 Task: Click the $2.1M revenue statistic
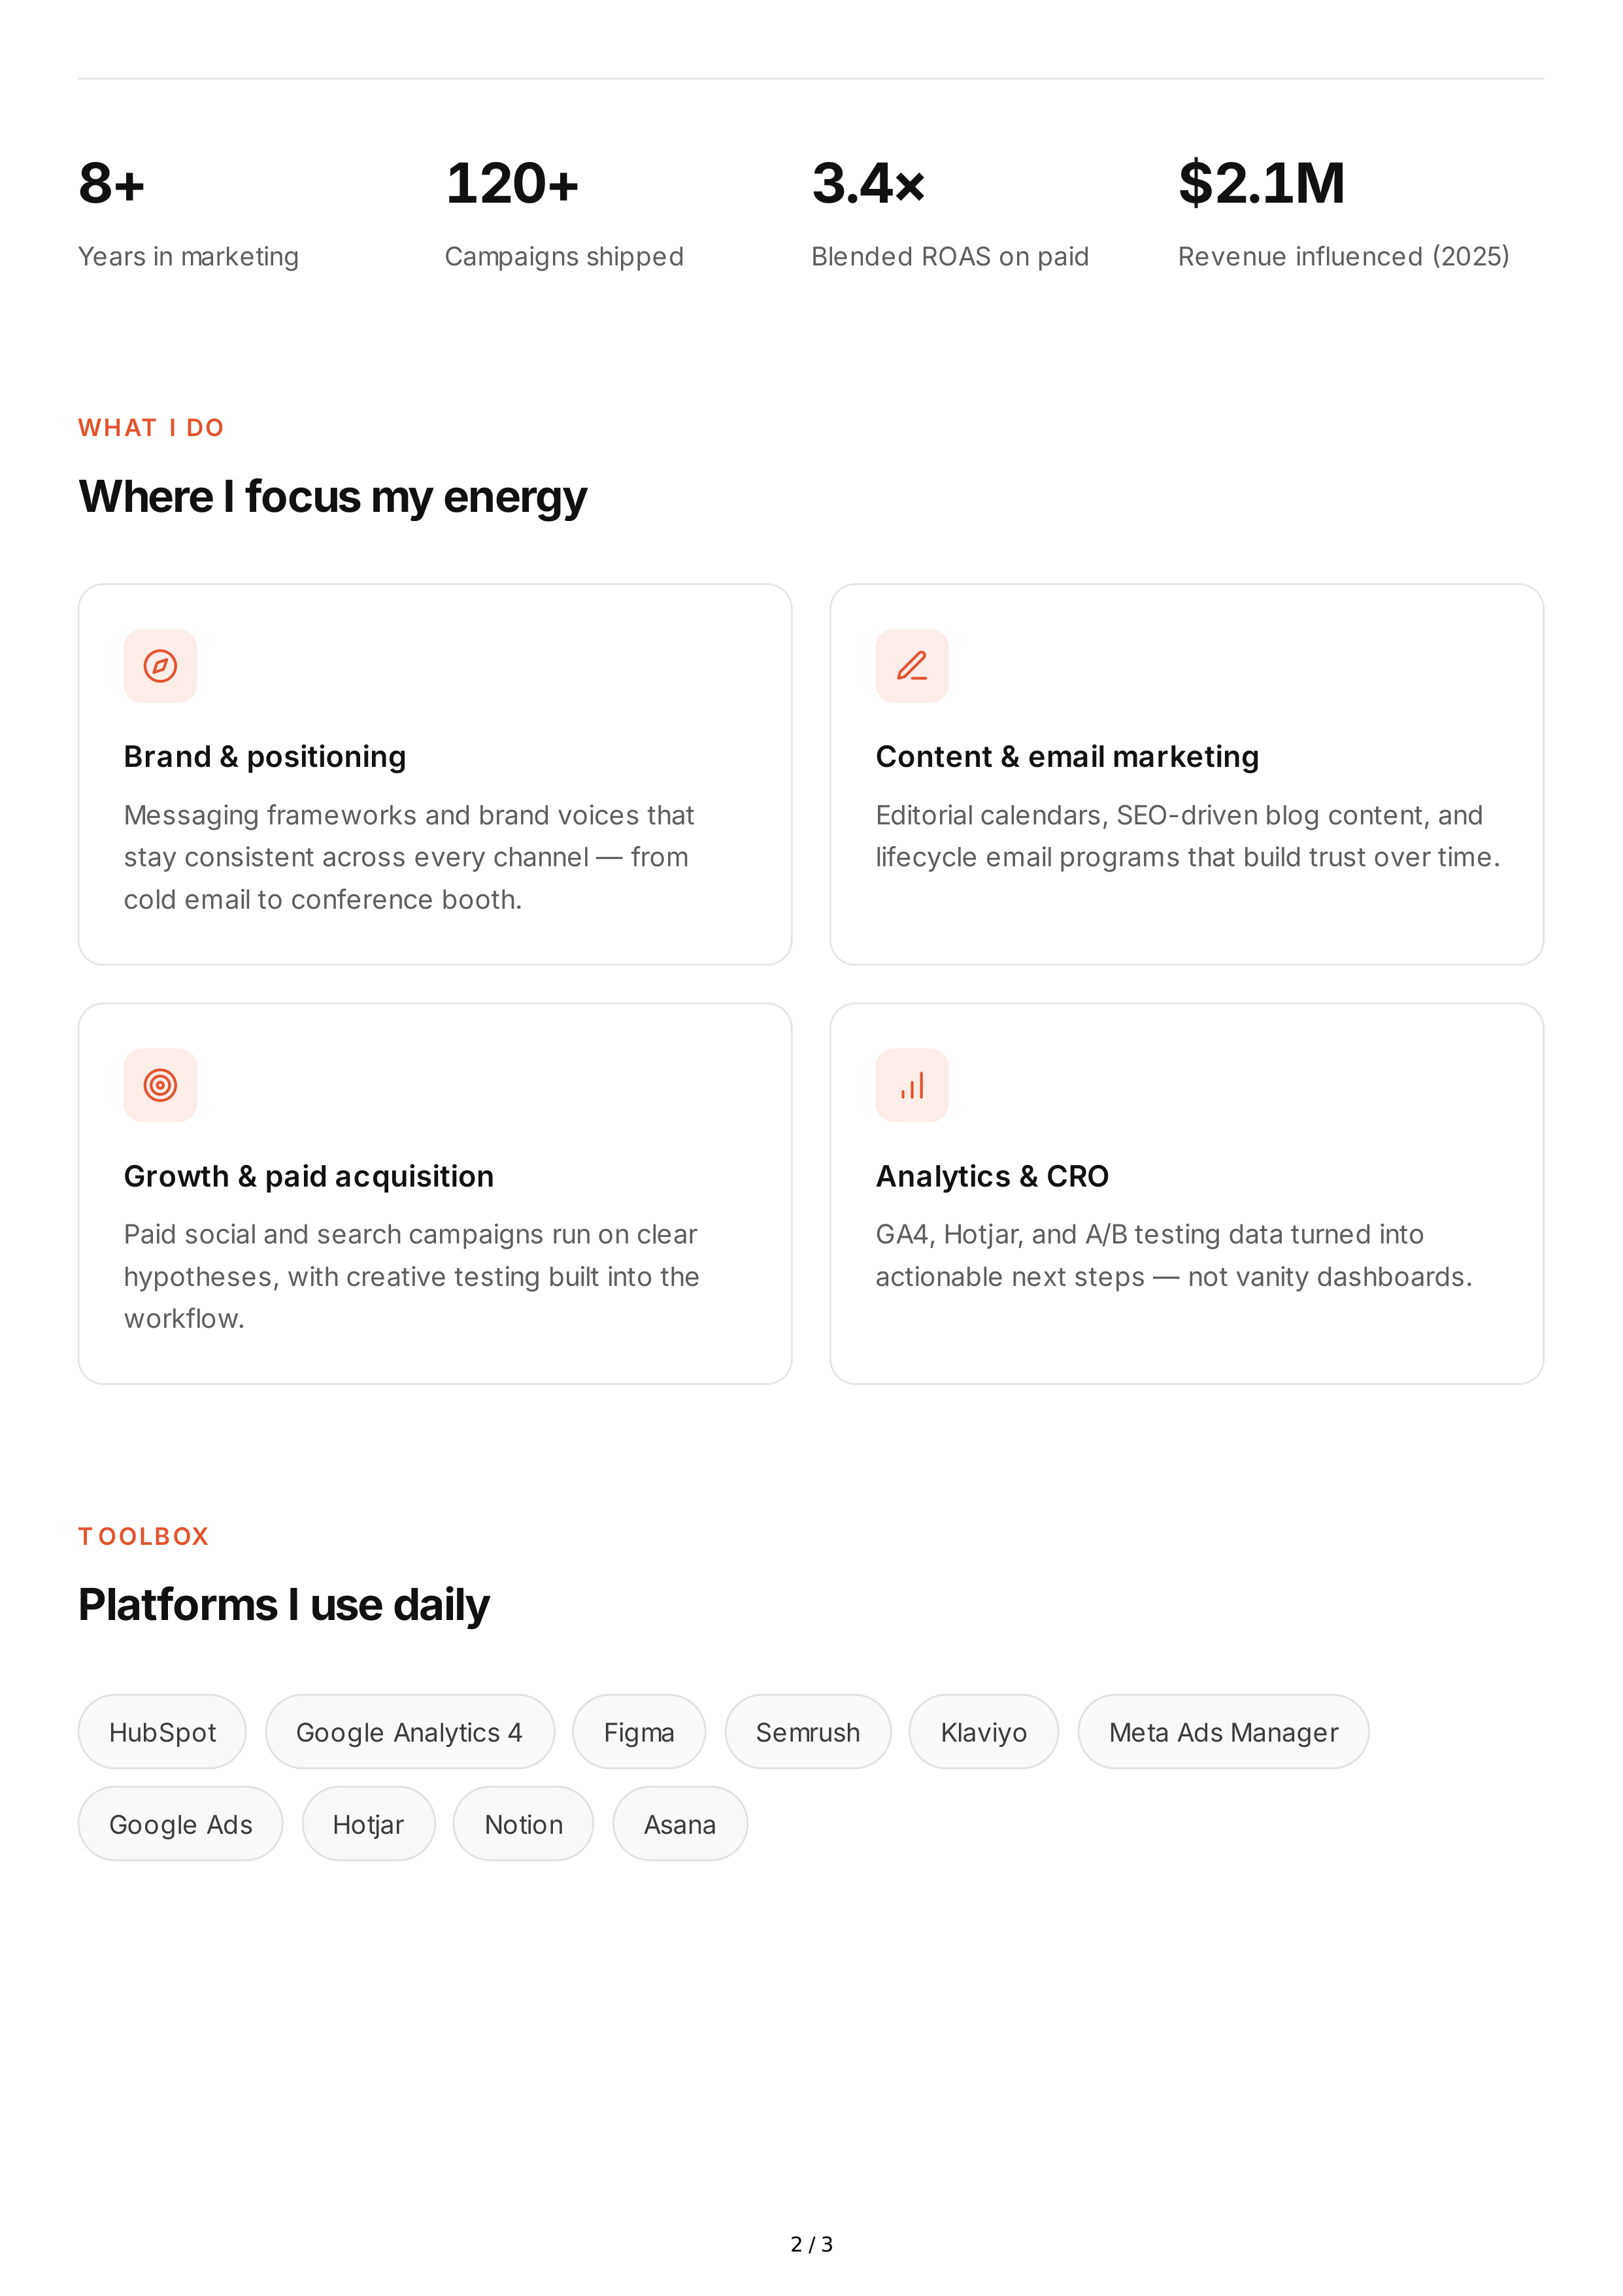tap(1262, 184)
